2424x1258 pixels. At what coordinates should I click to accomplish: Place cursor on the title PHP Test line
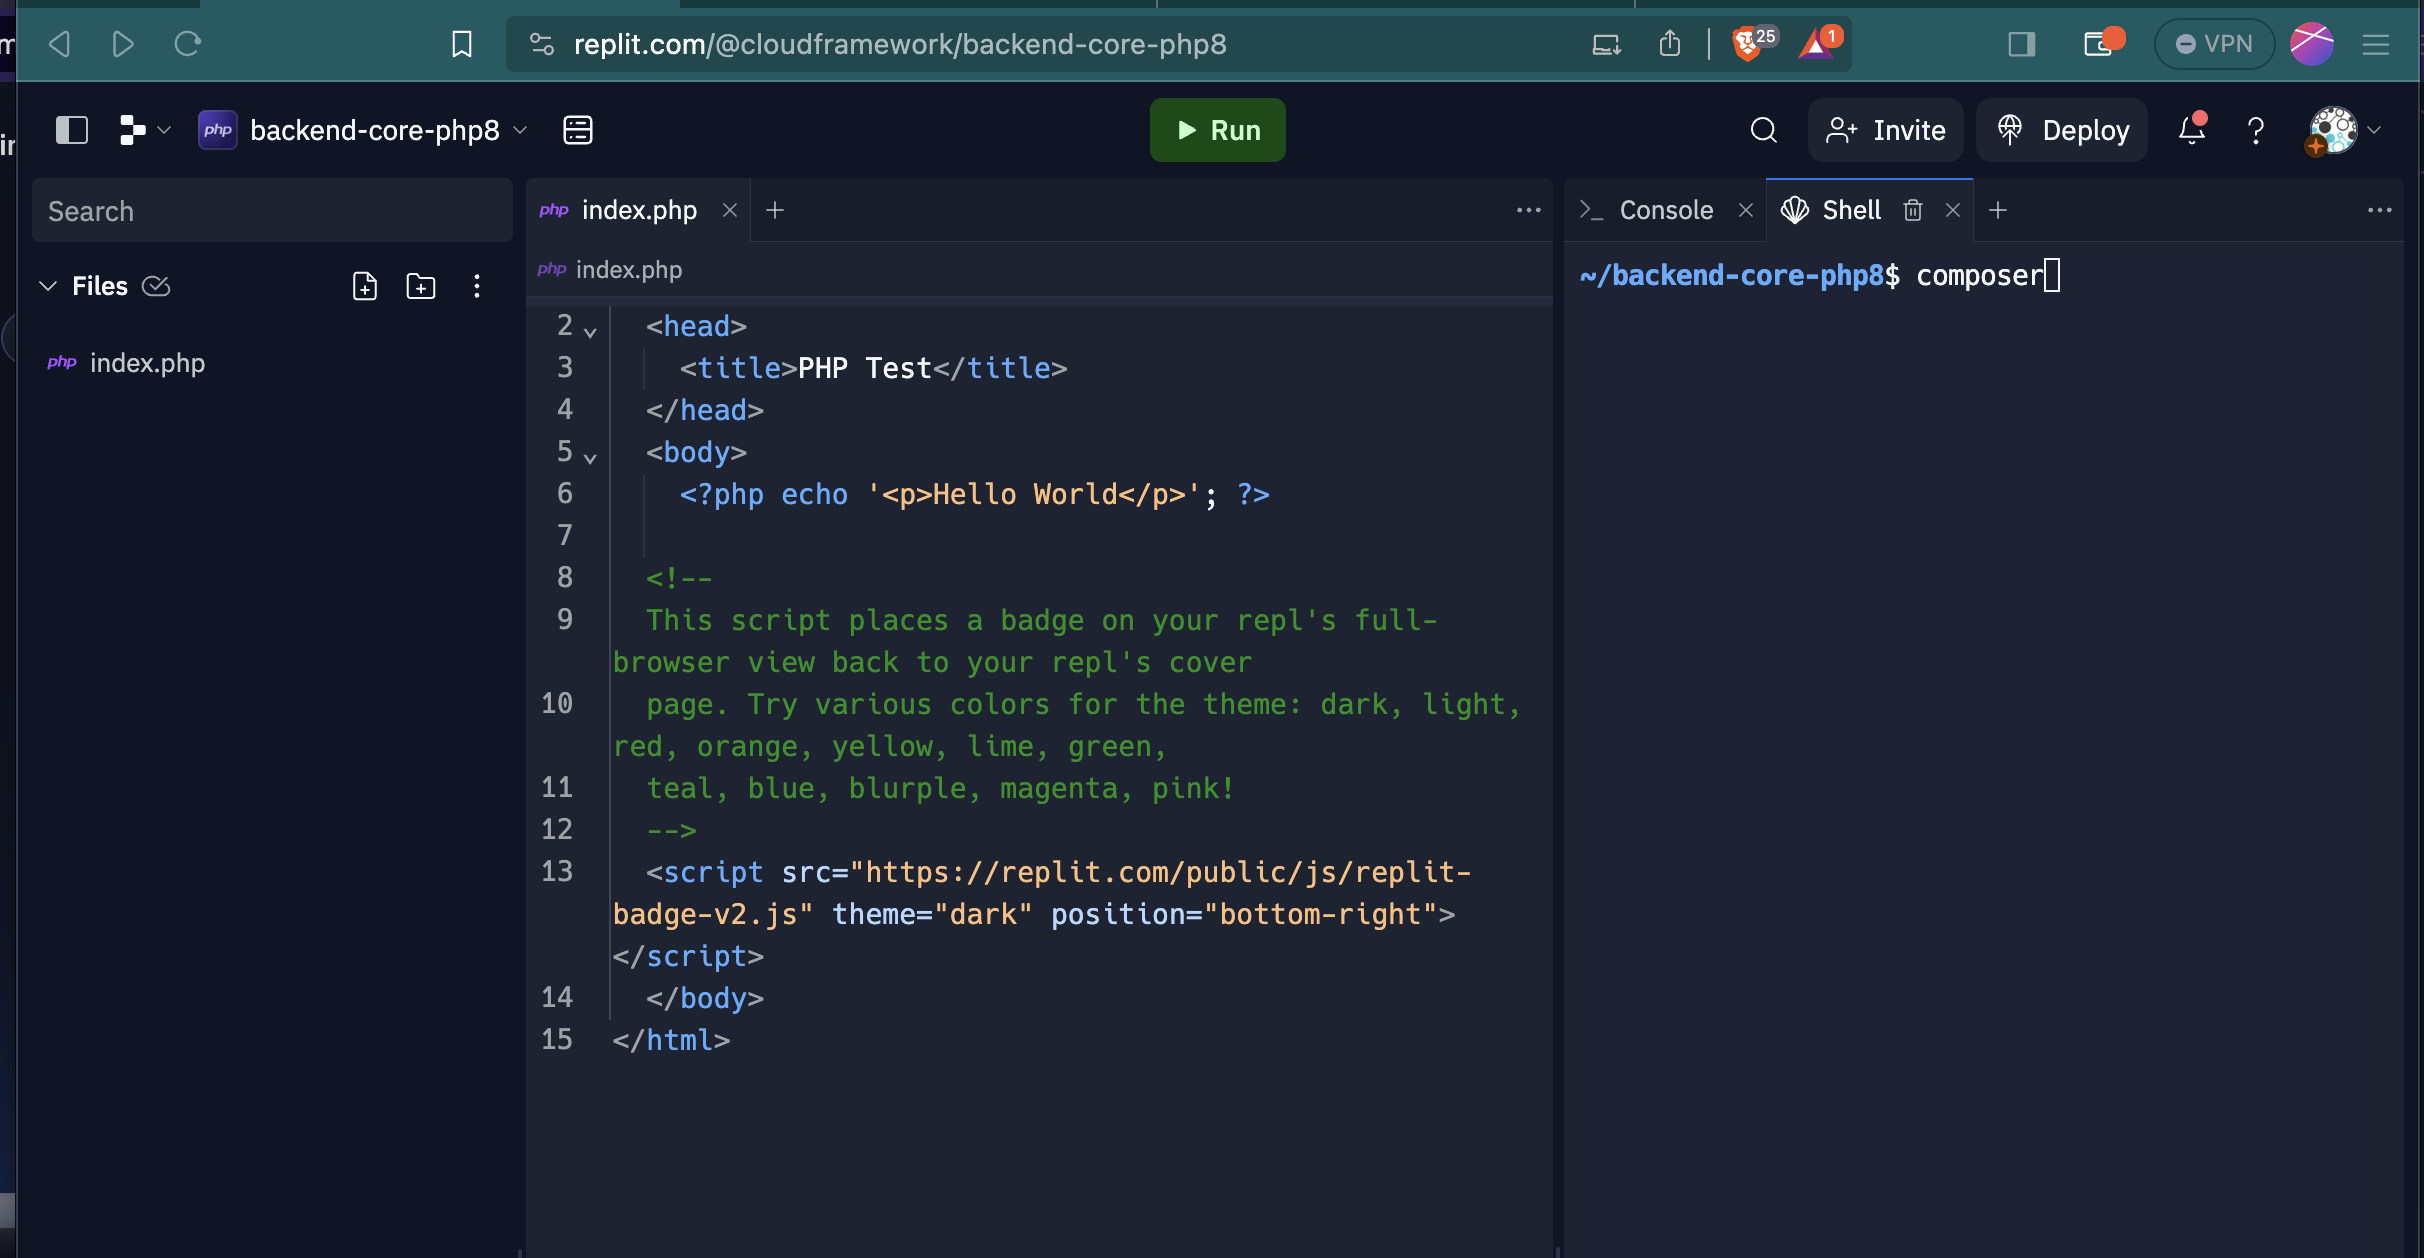(873, 368)
